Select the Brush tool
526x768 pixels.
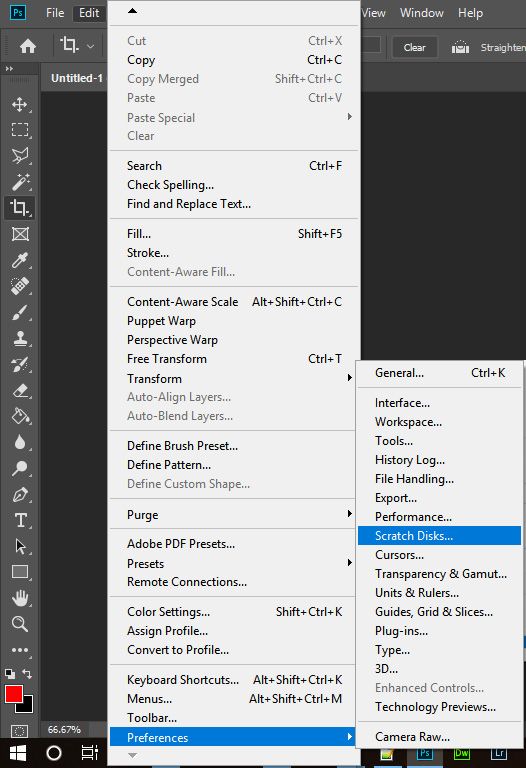click(20, 312)
